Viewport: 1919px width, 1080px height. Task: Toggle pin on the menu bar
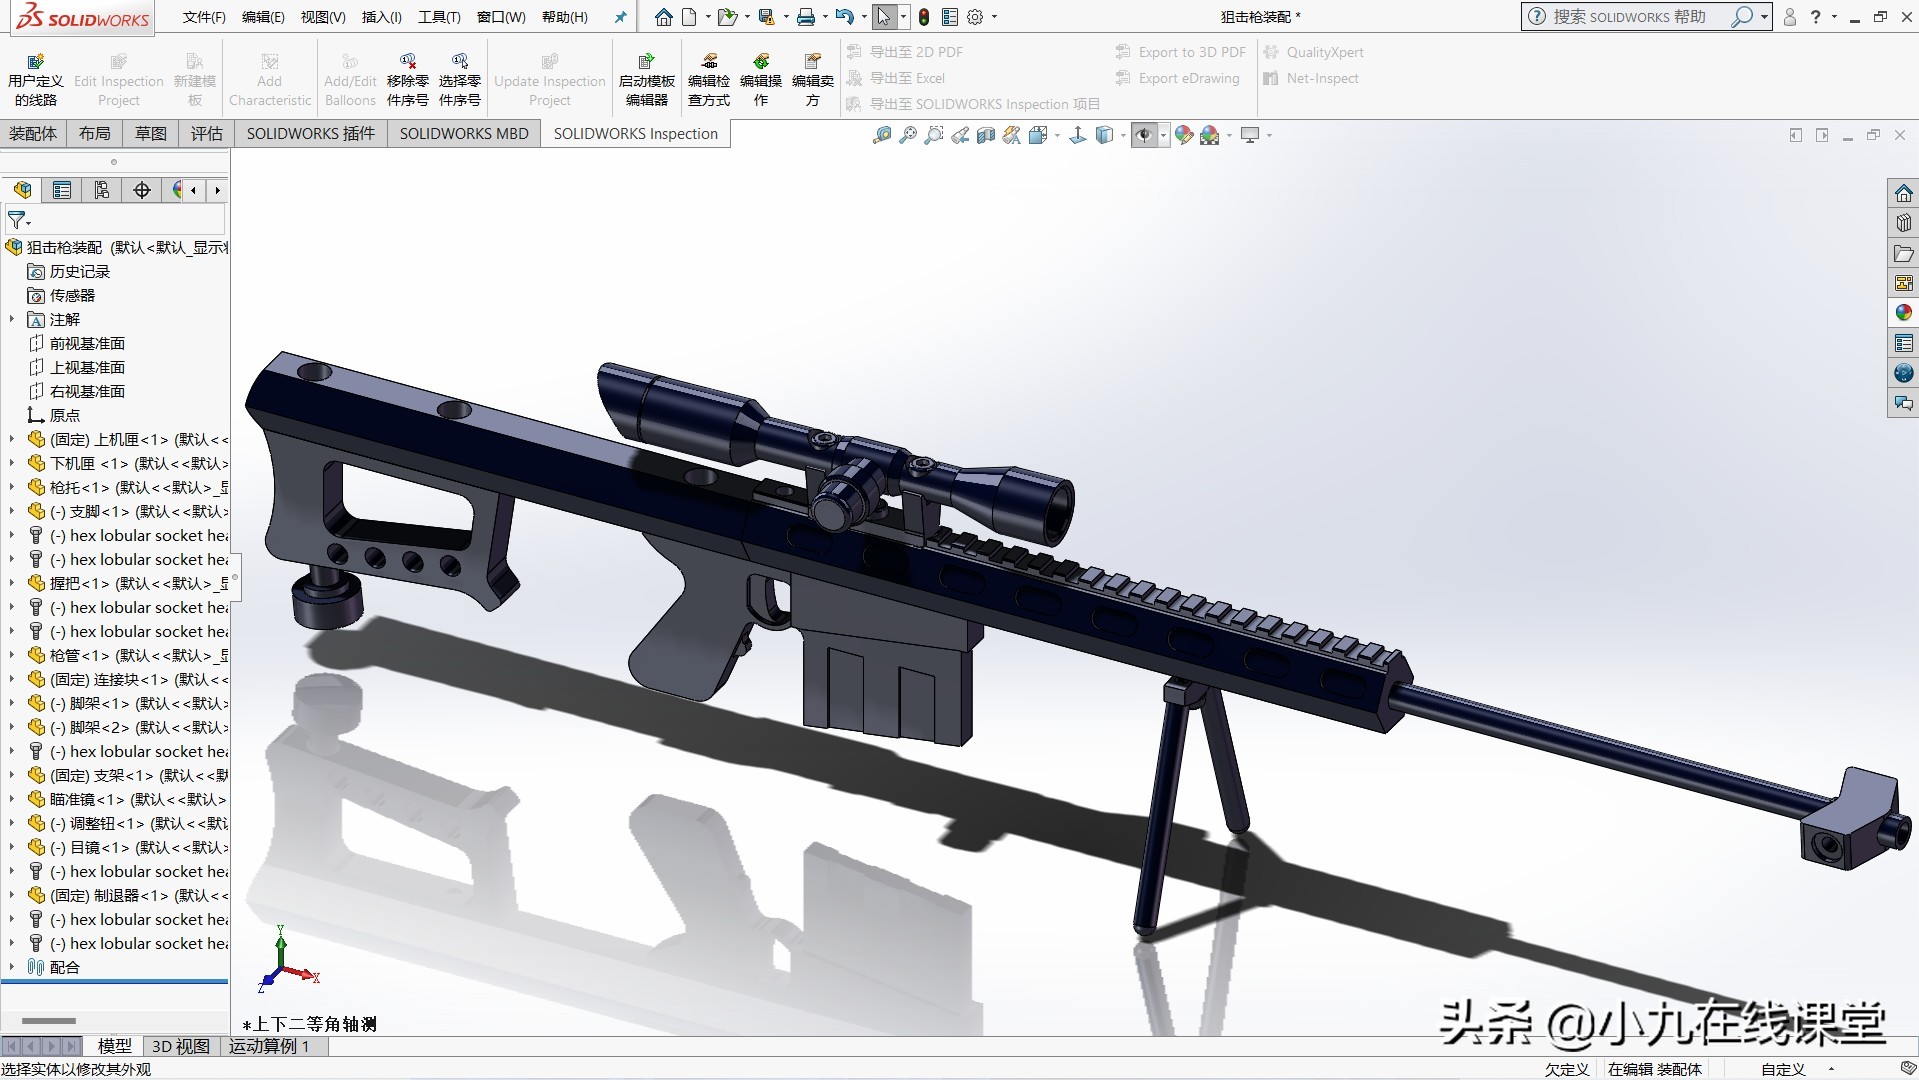coord(620,16)
